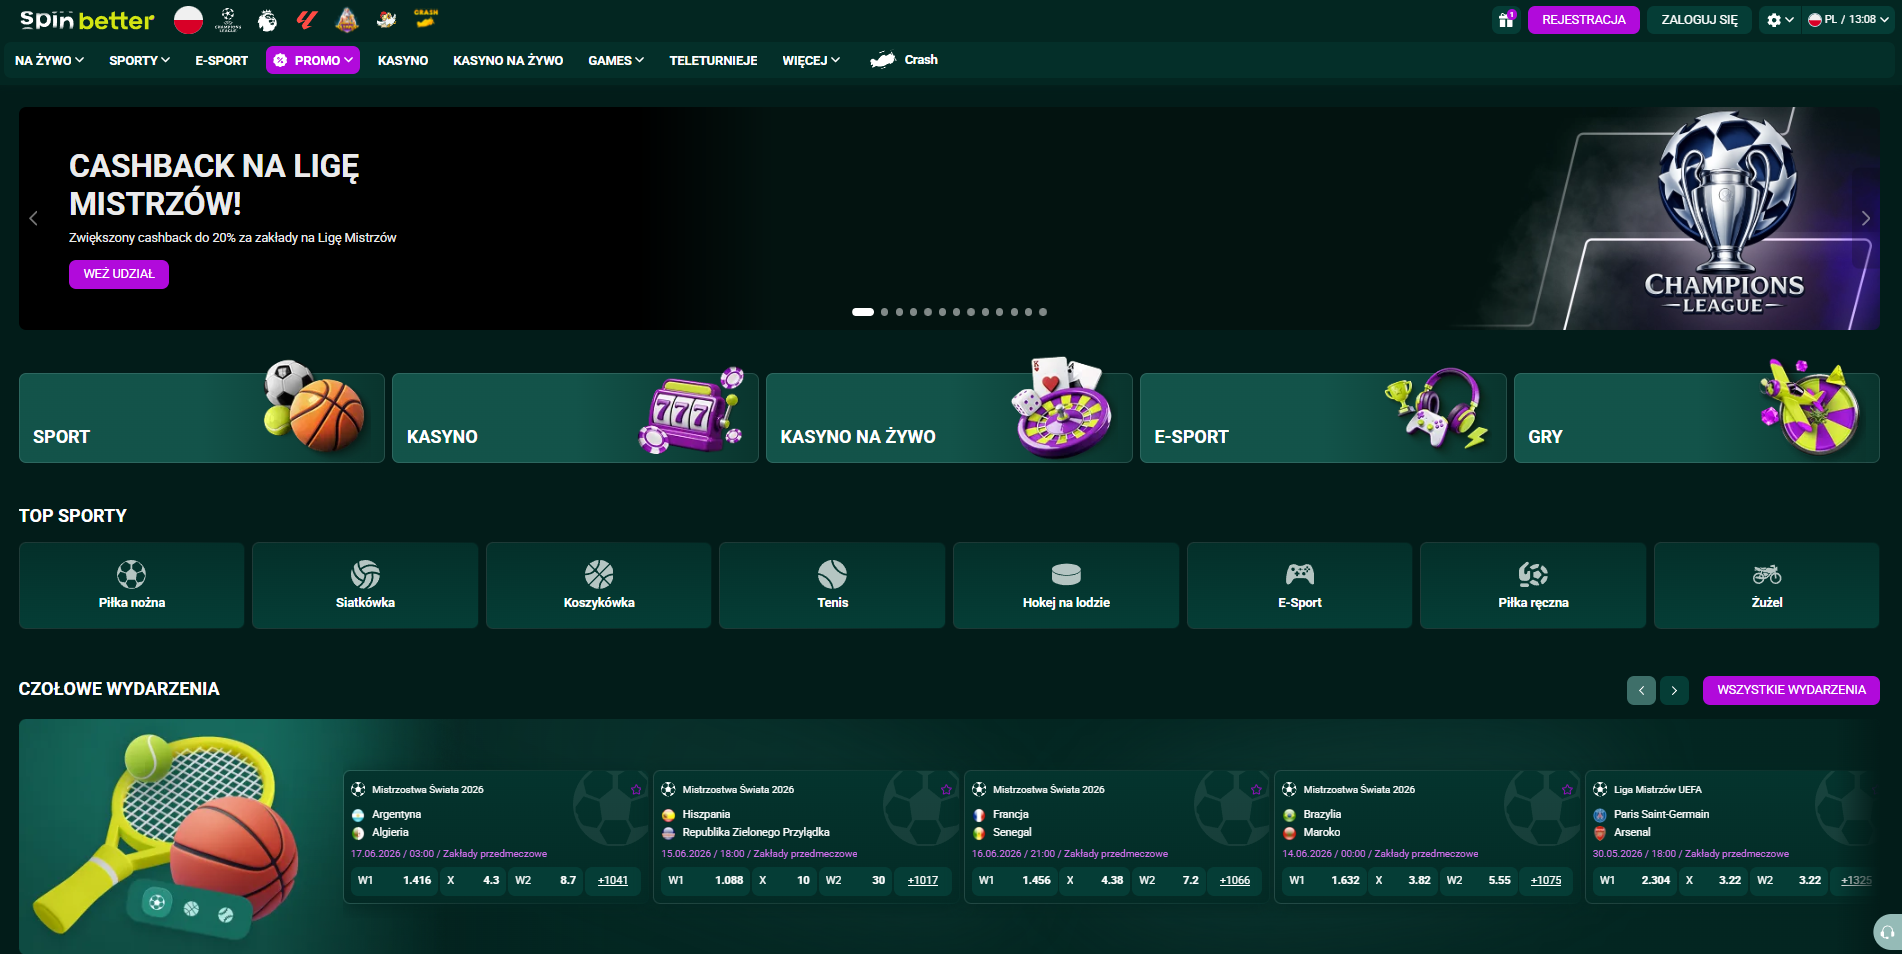This screenshot has height=954, width=1902.
Task: Click the WSZYSTKIE WYDARZENIA button
Action: pos(1791,690)
